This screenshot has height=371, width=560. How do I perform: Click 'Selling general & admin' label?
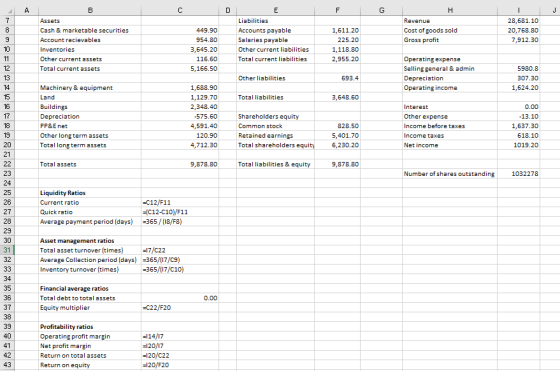coord(439,69)
